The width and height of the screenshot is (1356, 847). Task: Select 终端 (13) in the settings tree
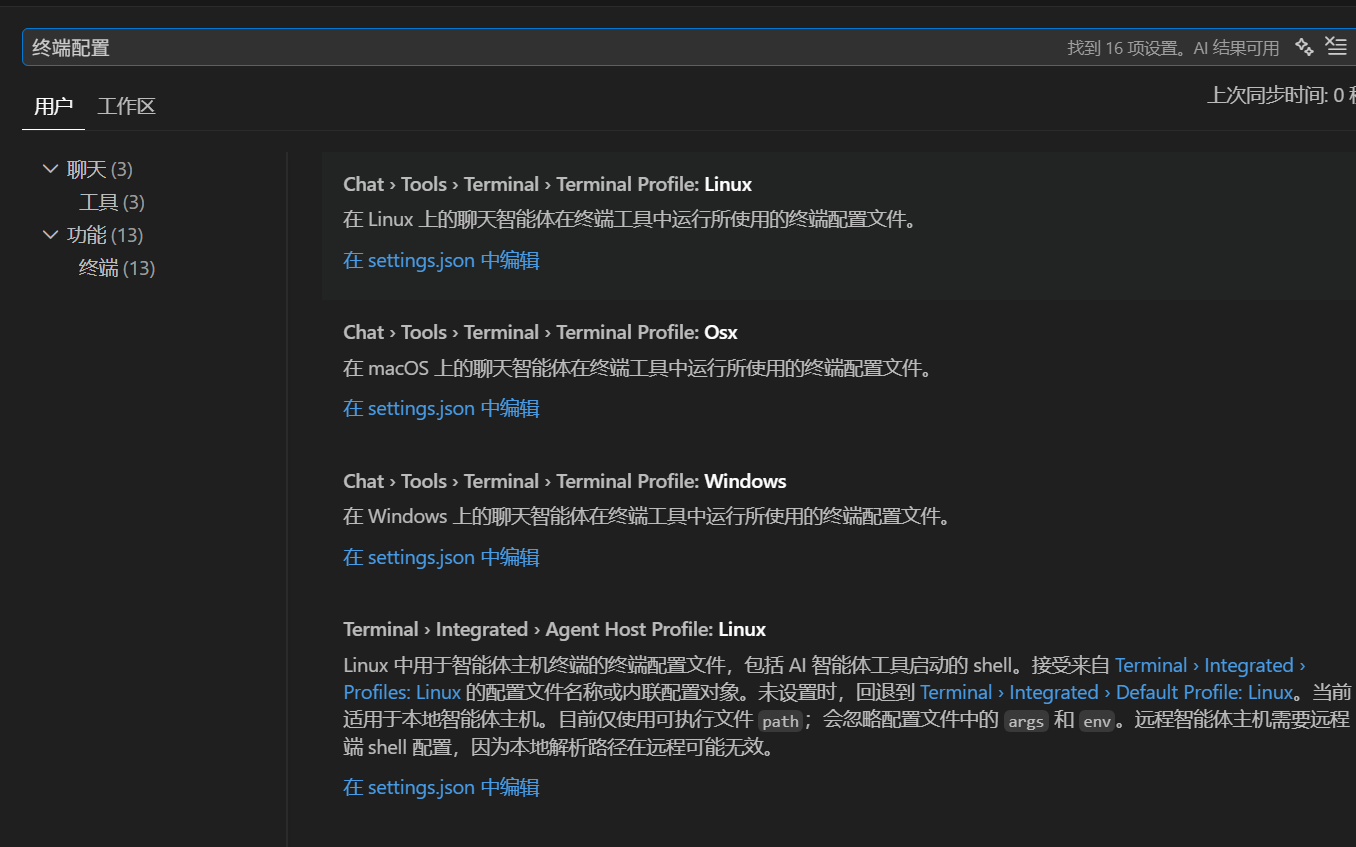[x=117, y=268]
